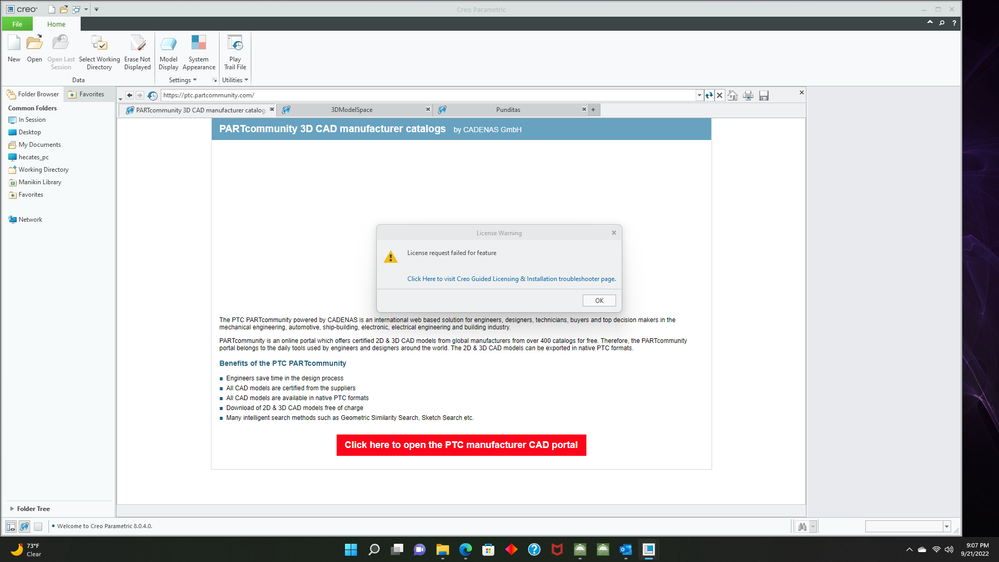Open Model Display settings
999x562 pixels.
click(x=168, y=52)
